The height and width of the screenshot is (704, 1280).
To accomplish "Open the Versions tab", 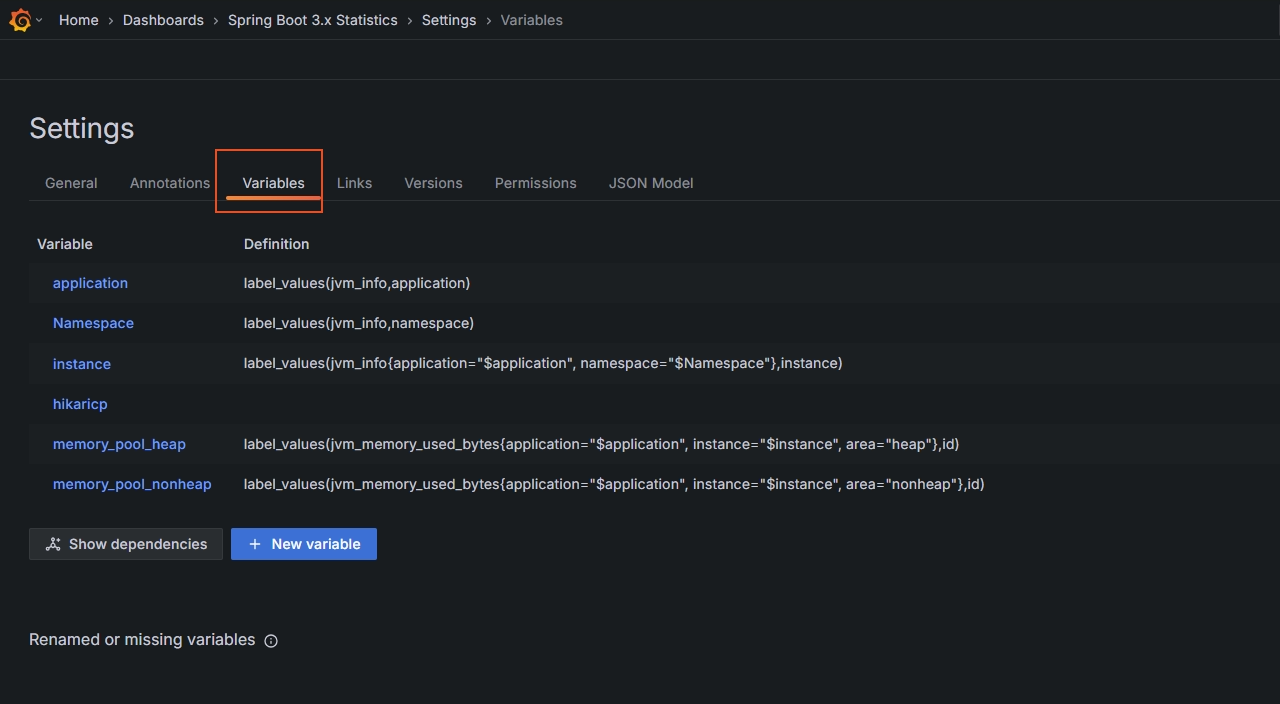I will [433, 183].
